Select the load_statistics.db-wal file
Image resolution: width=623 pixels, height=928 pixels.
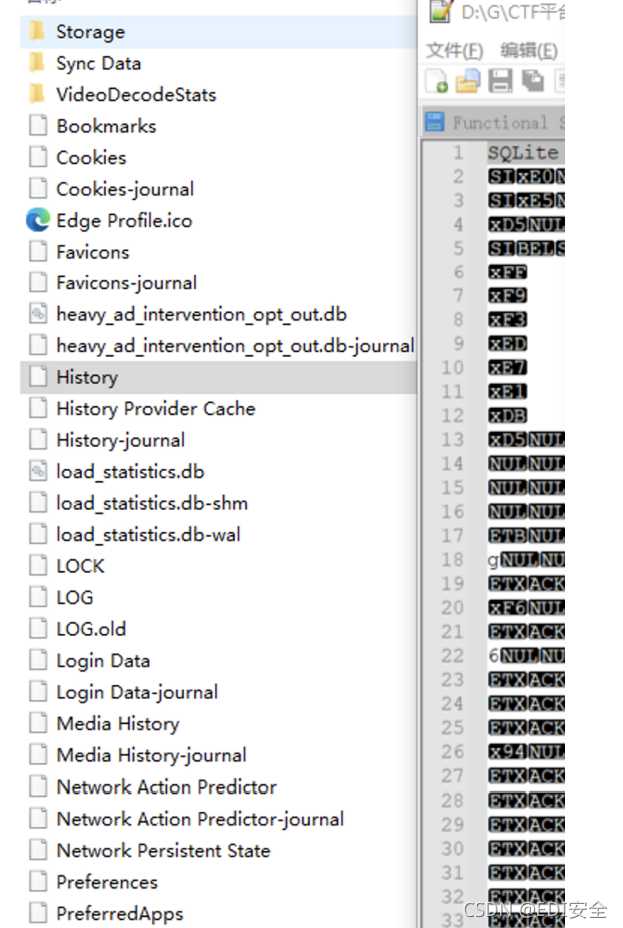(x=149, y=534)
